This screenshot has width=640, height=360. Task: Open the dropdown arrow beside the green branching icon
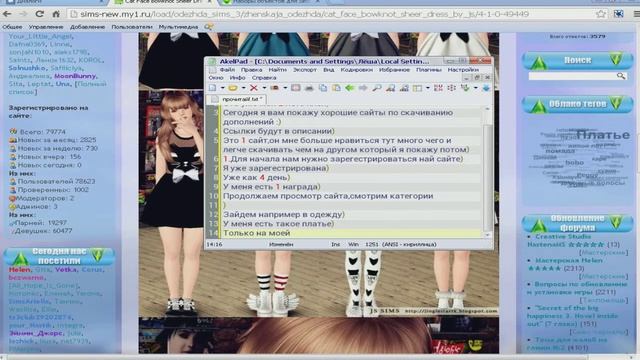coord(476,88)
